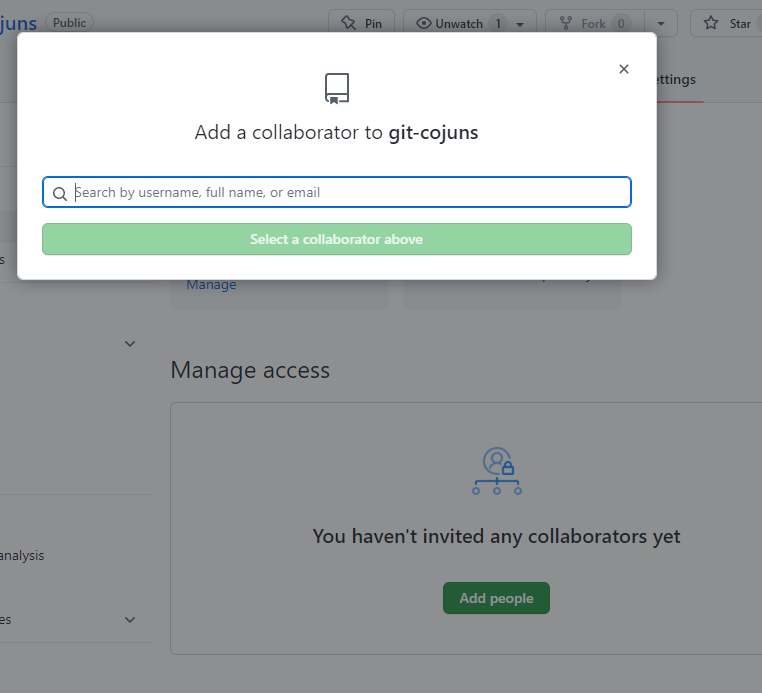Open the Unwatch dropdown arrow
762x693 pixels.
tap(520, 24)
